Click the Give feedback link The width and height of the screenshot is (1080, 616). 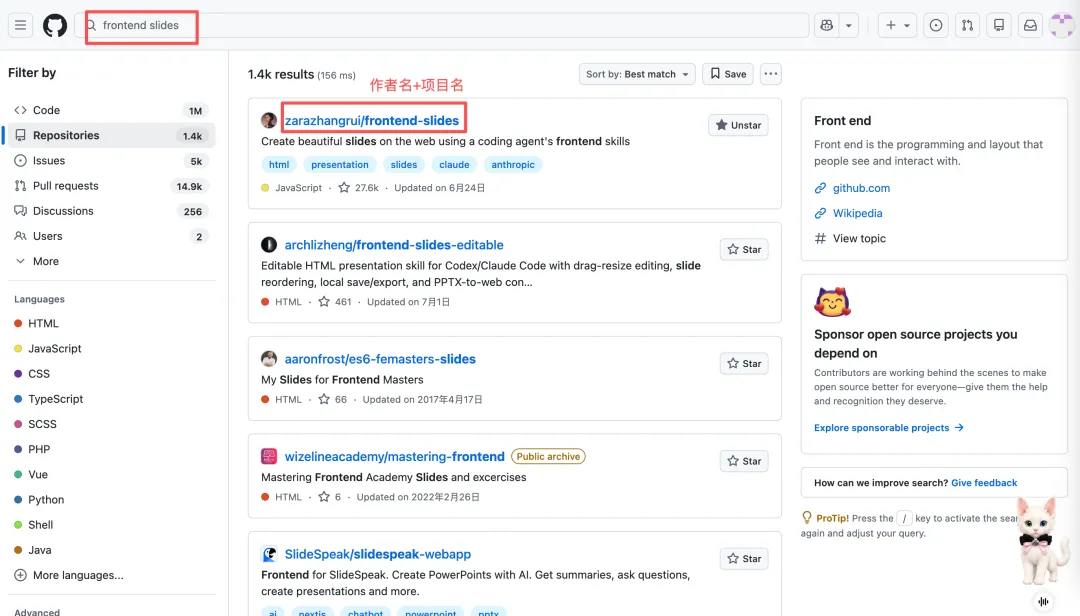pos(984,483)
